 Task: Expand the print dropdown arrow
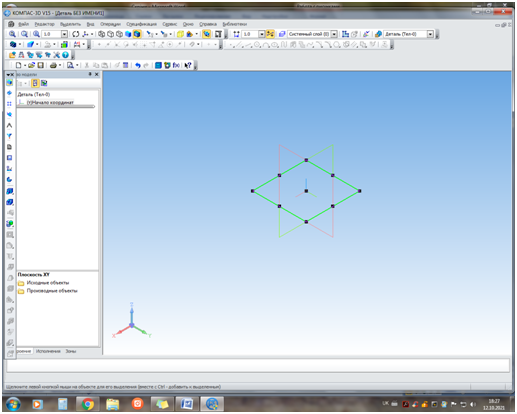pyautogui.click(x=60, y=65)
